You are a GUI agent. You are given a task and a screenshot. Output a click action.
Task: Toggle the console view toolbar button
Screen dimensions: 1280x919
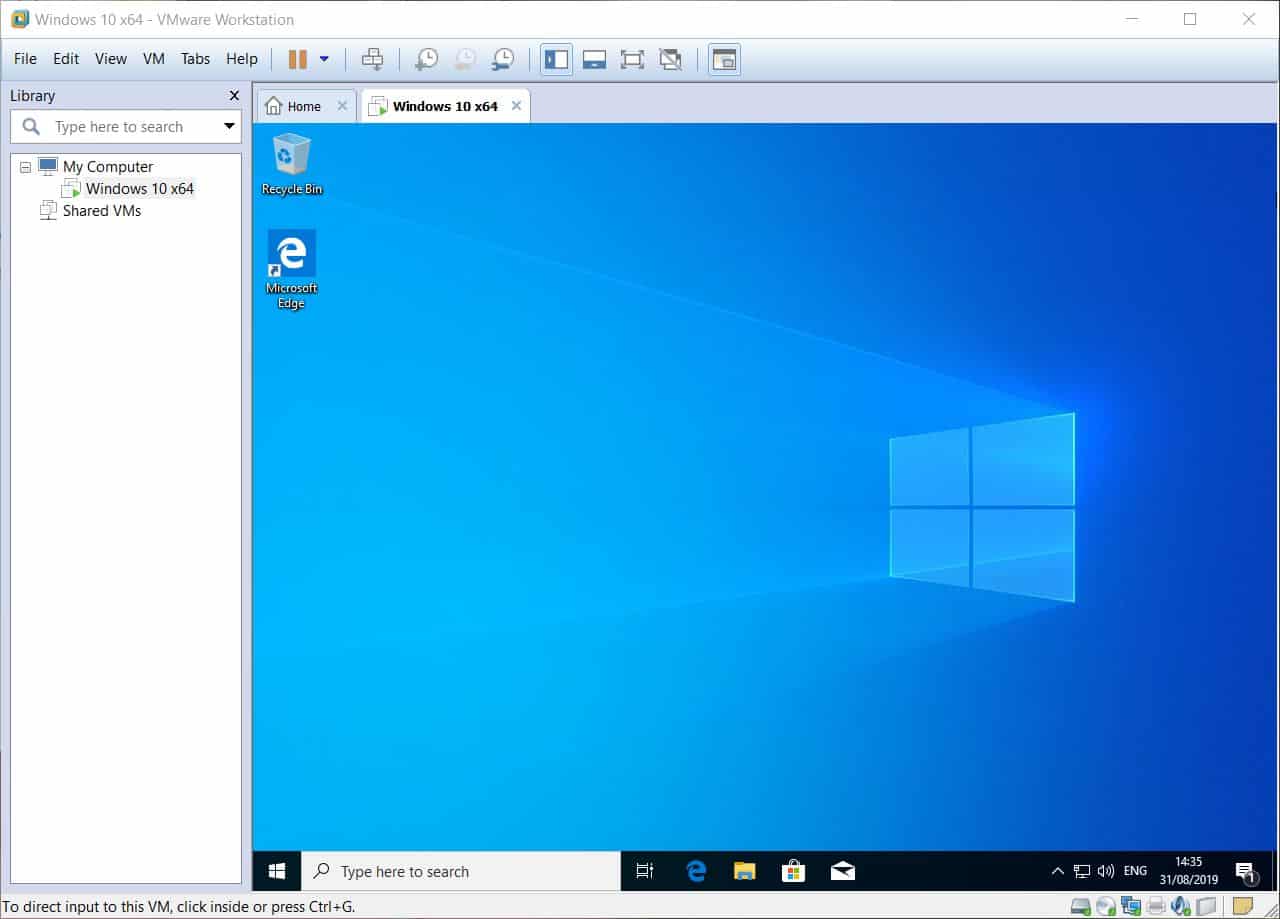coord(723,59)
